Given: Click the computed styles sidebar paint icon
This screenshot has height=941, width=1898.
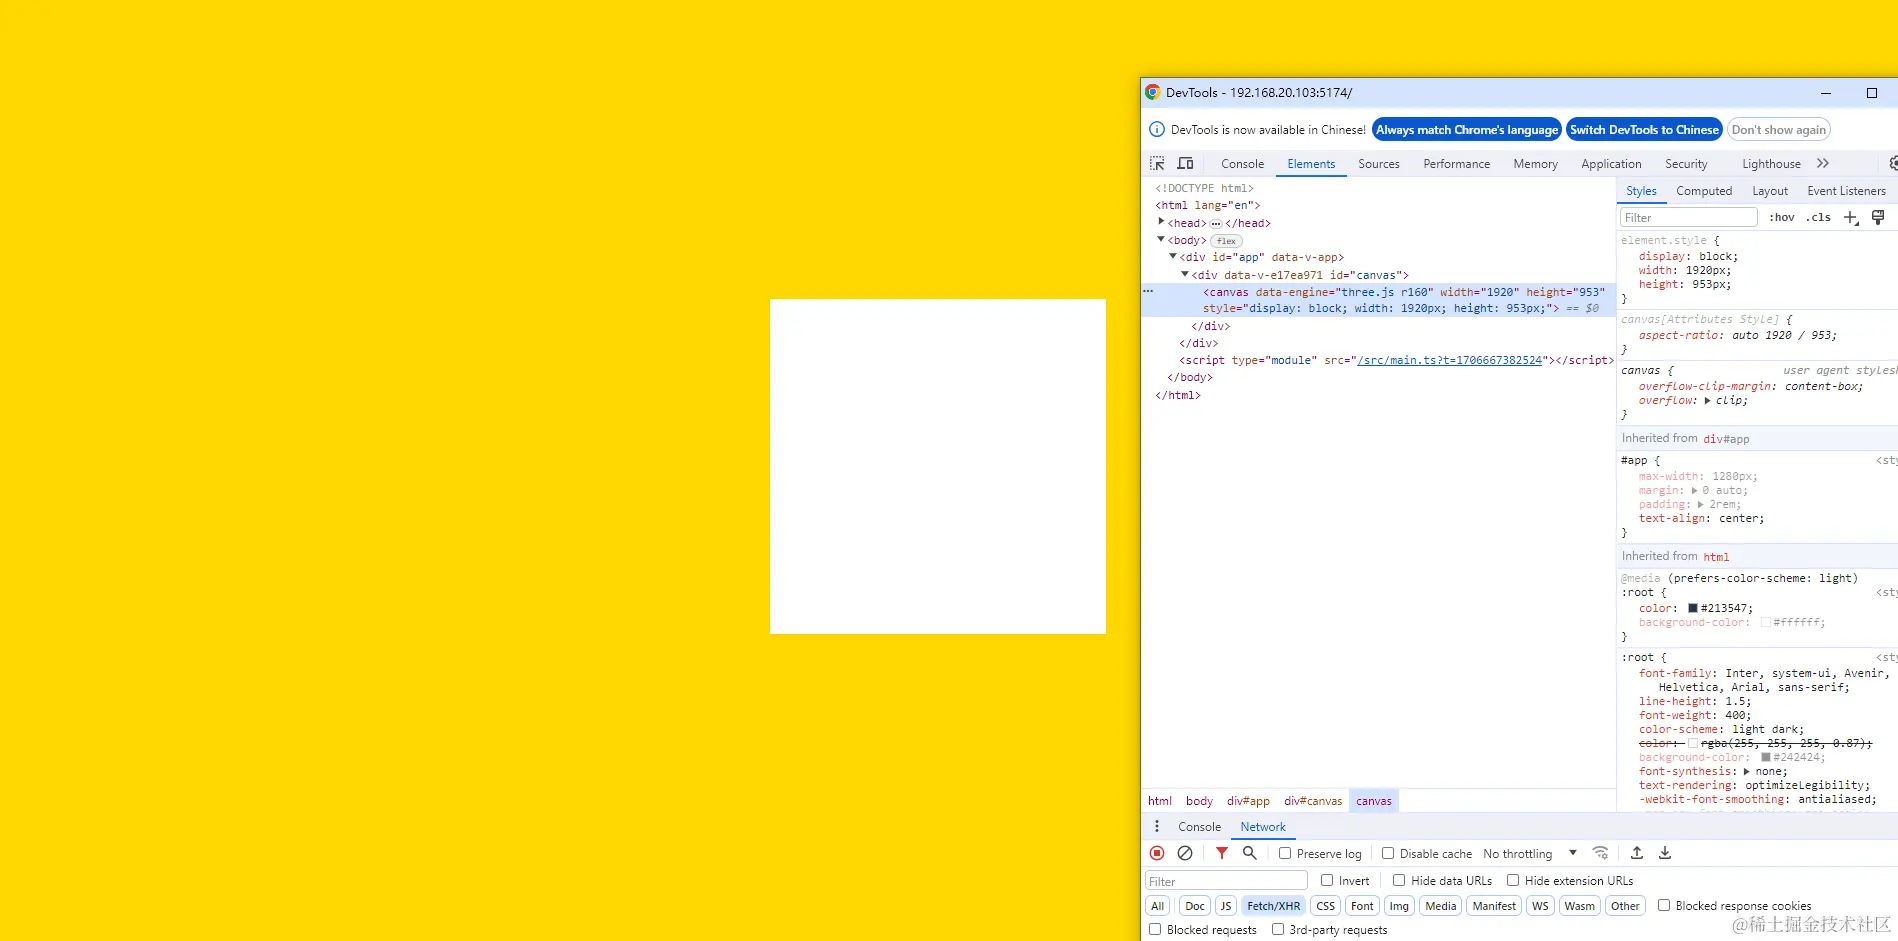Looking at the screenshot, I should [1878, 217].
